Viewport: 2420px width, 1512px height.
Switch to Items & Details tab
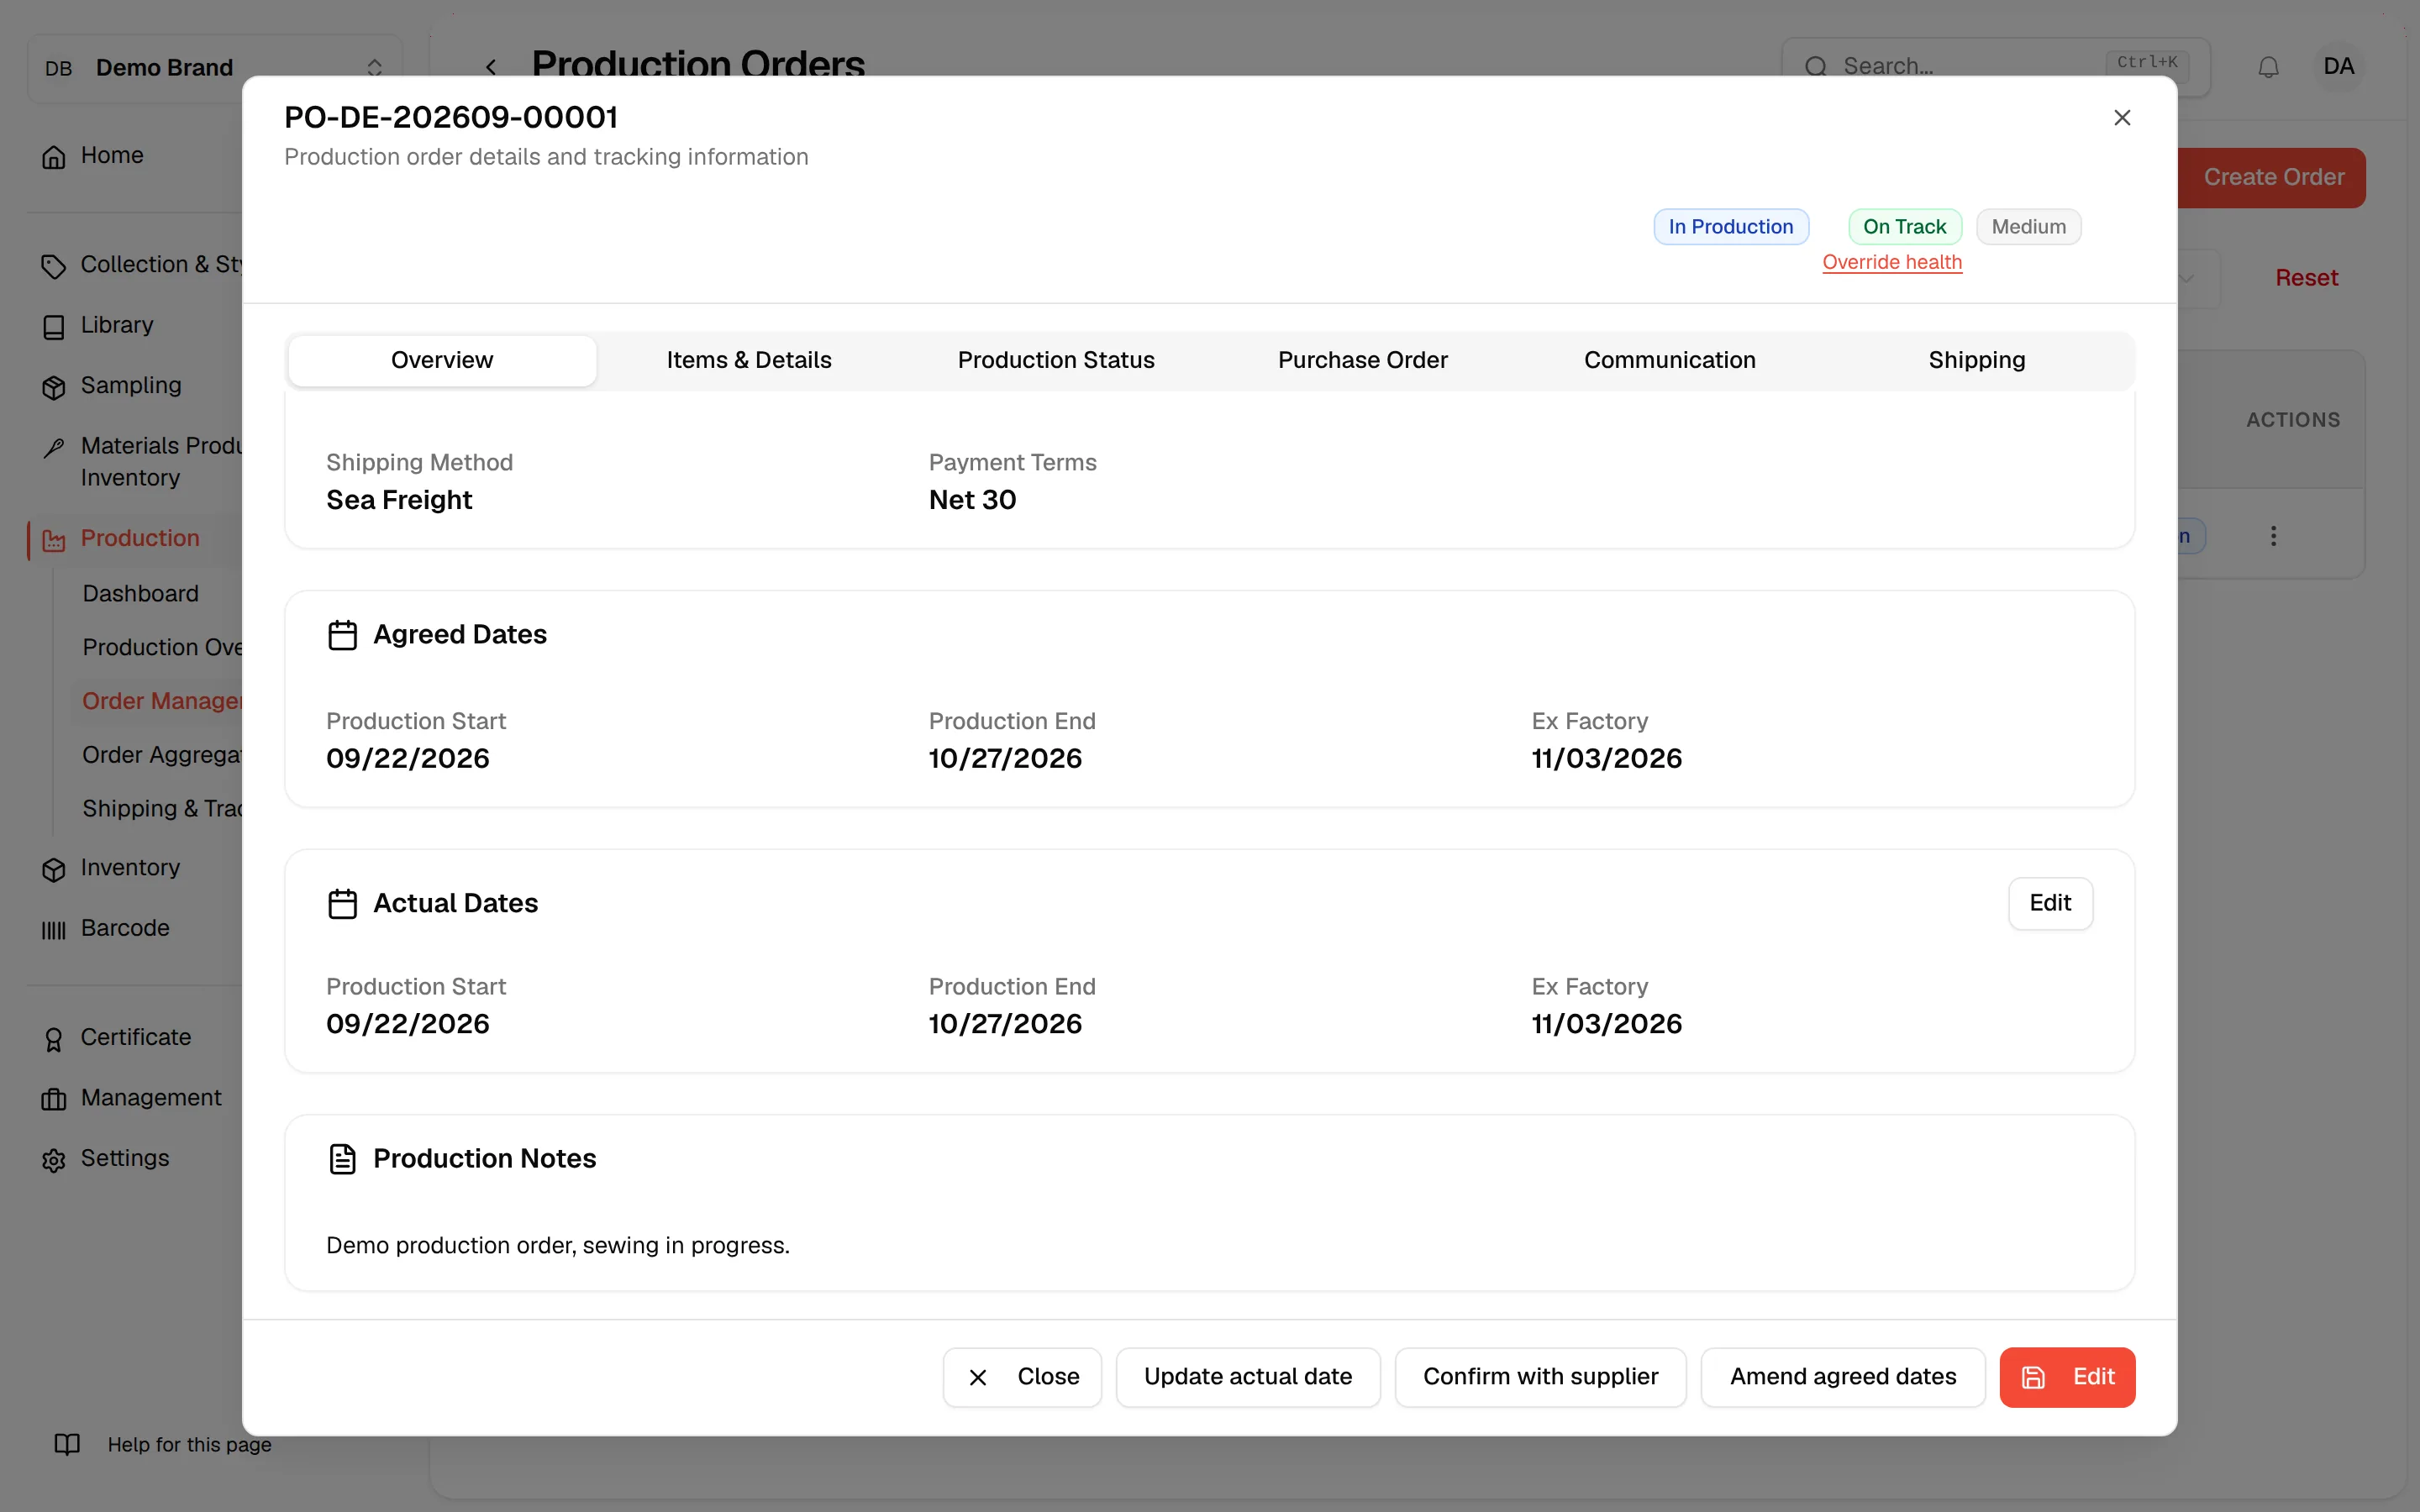(x=749, y=360)
